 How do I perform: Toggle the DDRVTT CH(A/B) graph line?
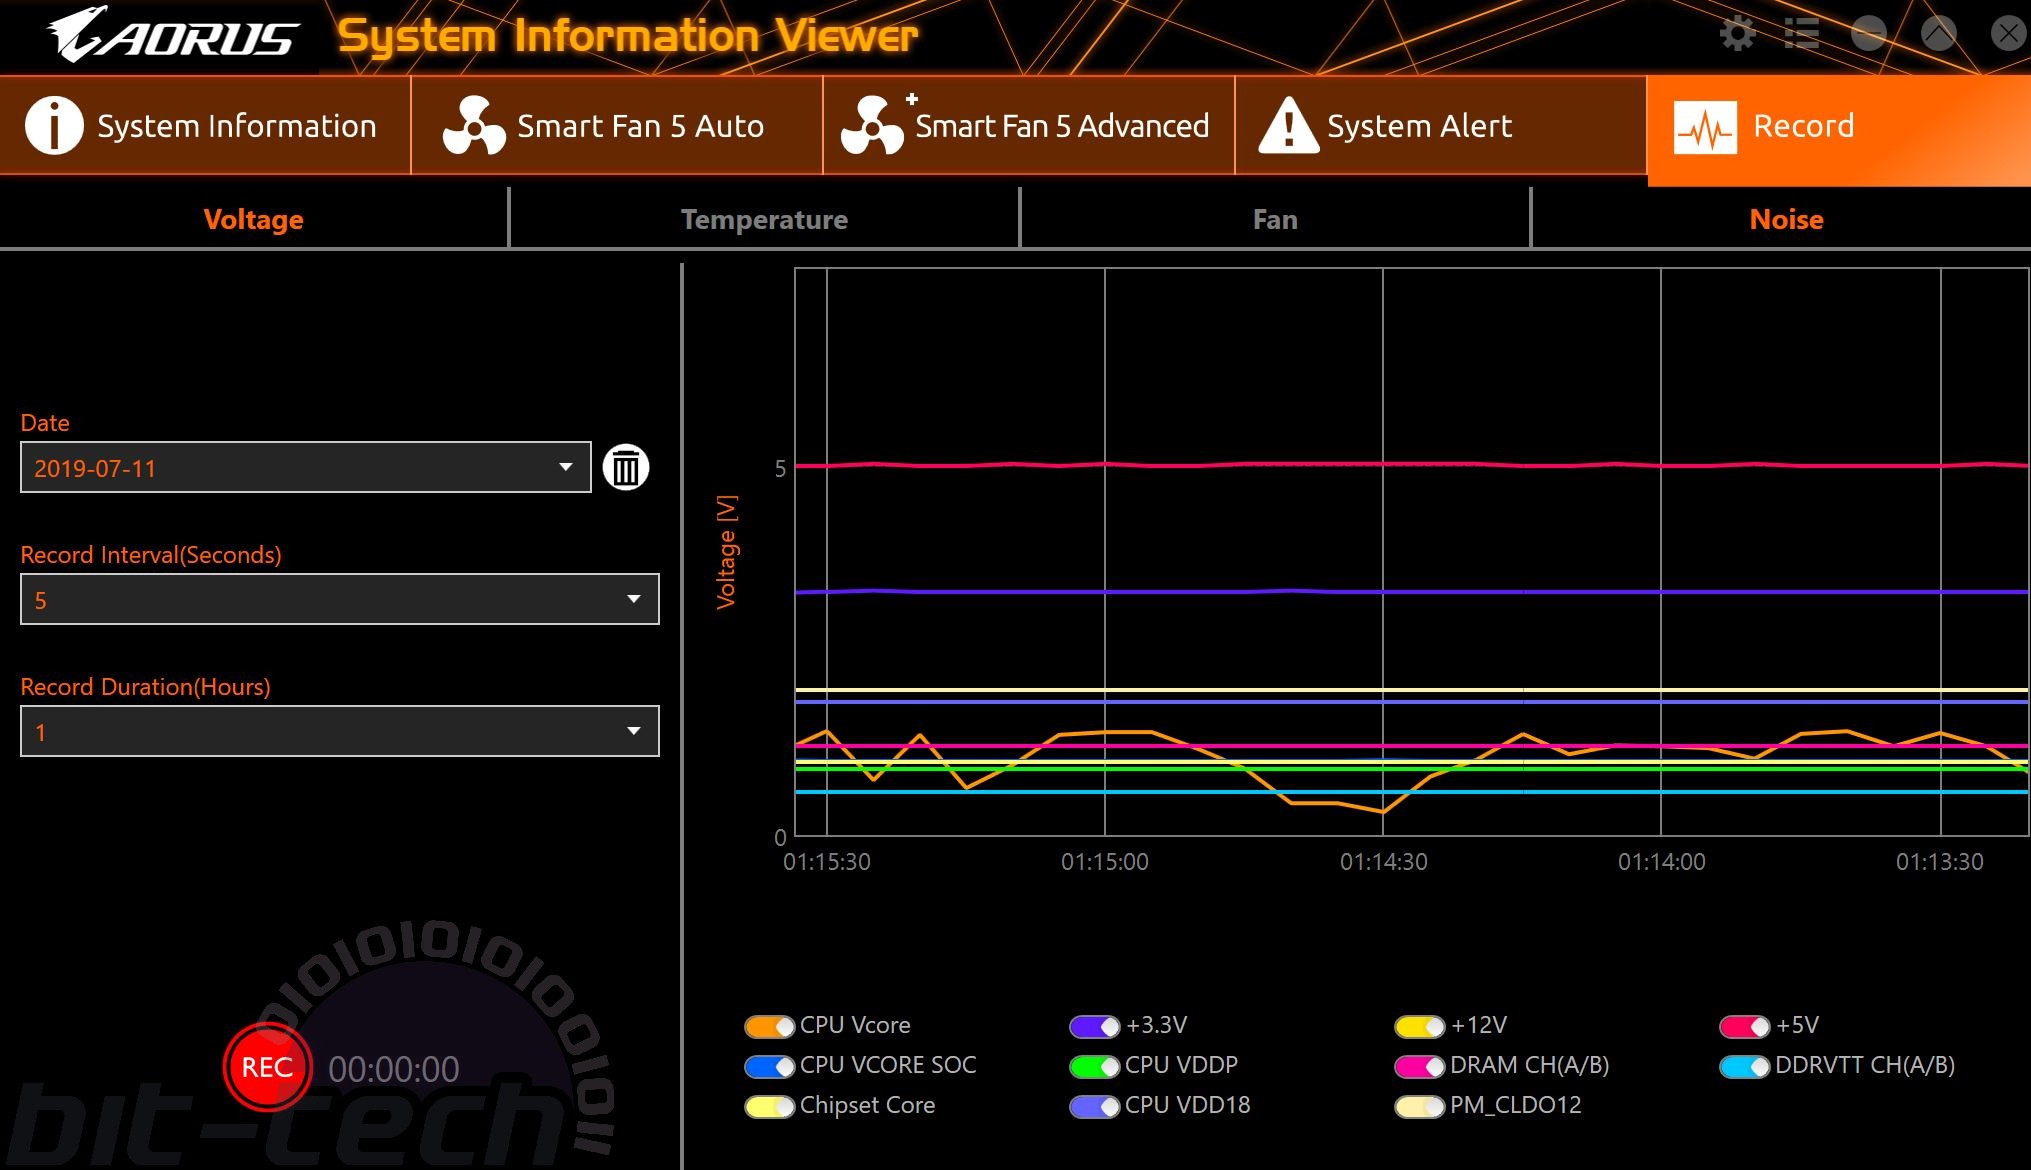click(x=1745, y=1066)
